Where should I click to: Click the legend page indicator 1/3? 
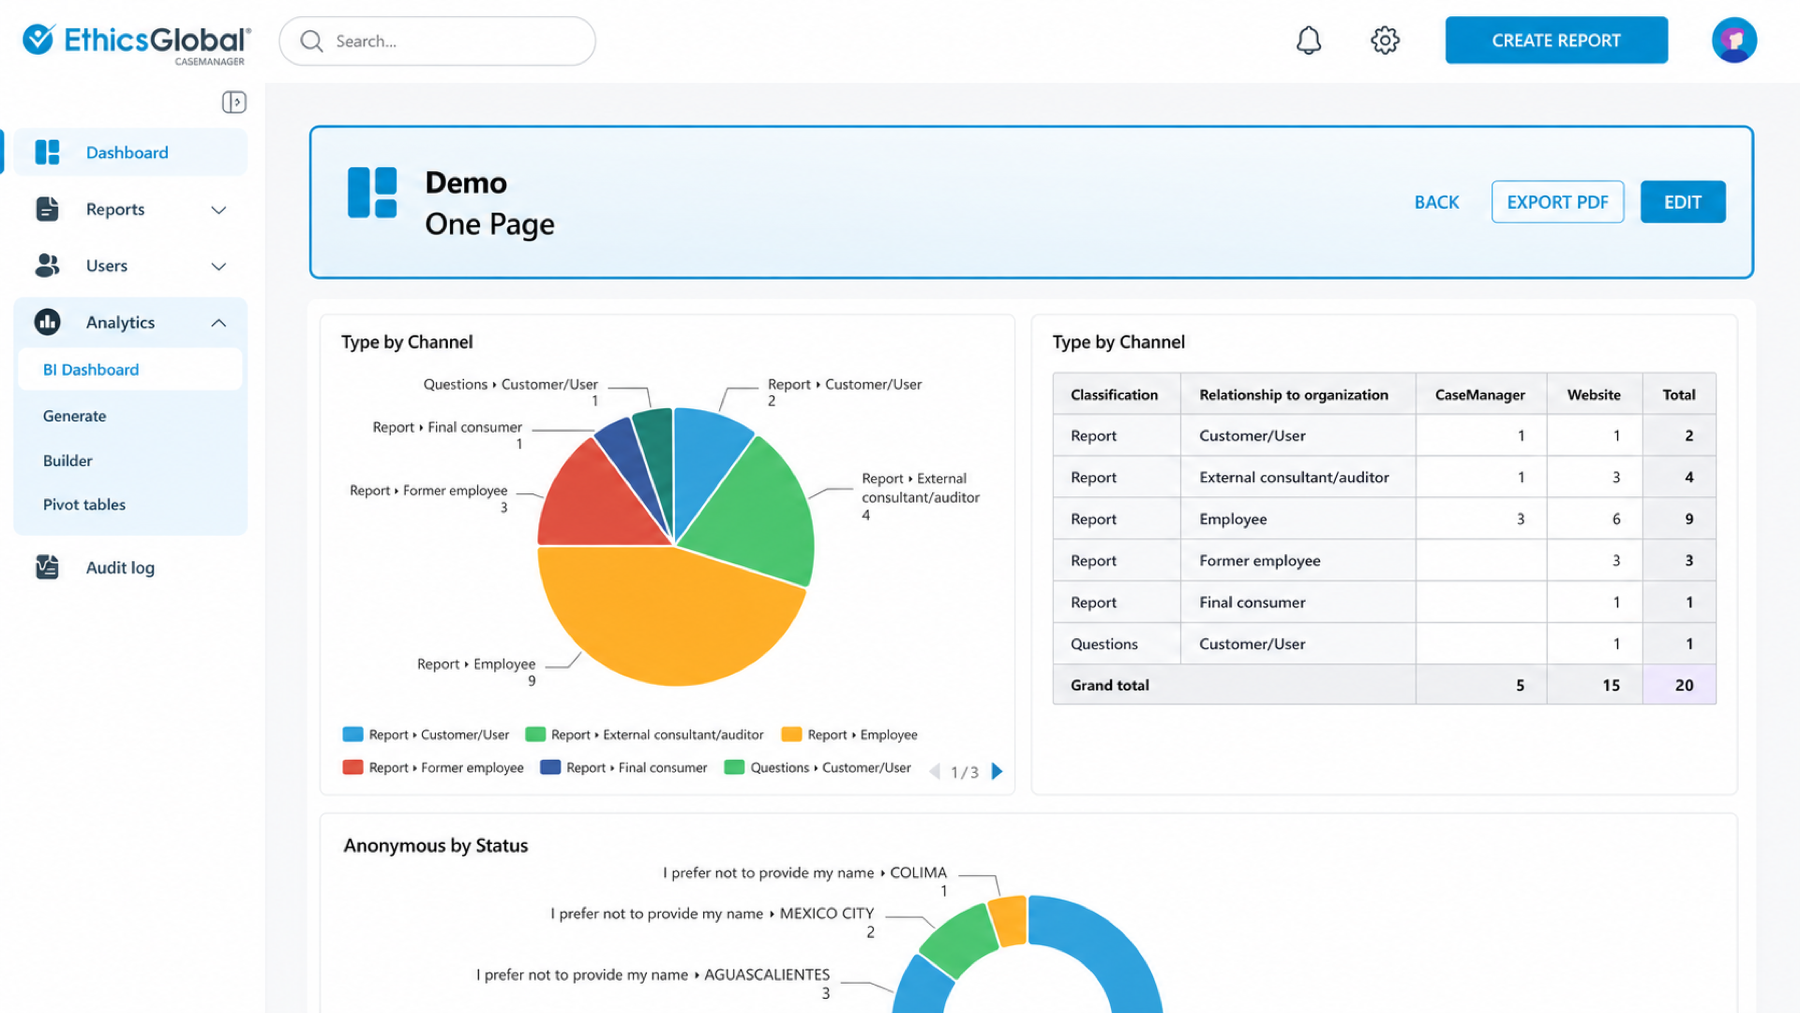964,772
